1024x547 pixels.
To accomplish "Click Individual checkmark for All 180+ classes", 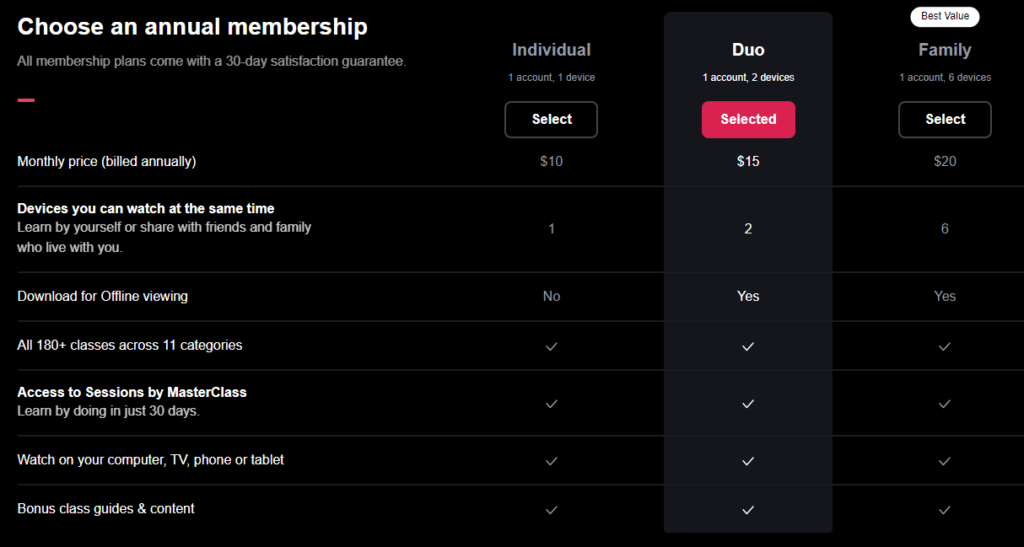I will 551,346.
